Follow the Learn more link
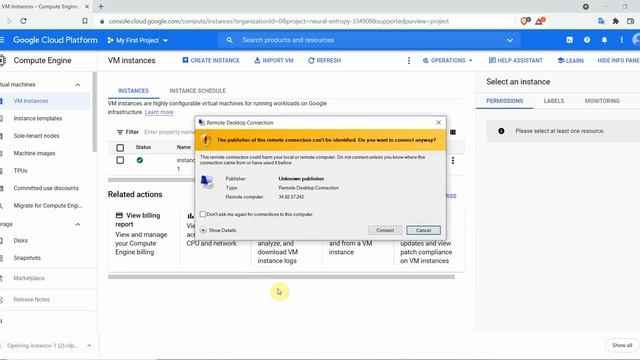 tap(159, 112)
